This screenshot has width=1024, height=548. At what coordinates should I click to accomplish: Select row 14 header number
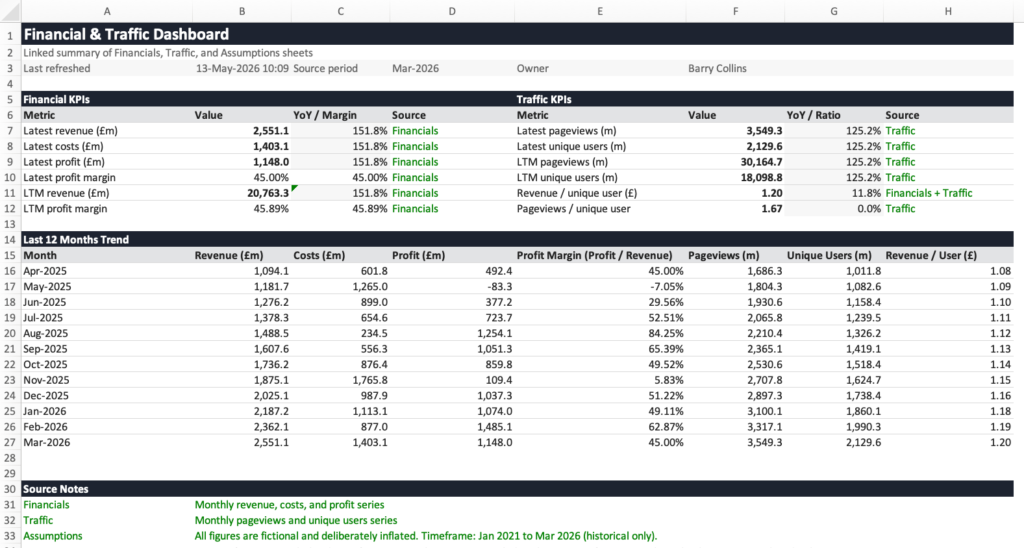tap(10, 240)
